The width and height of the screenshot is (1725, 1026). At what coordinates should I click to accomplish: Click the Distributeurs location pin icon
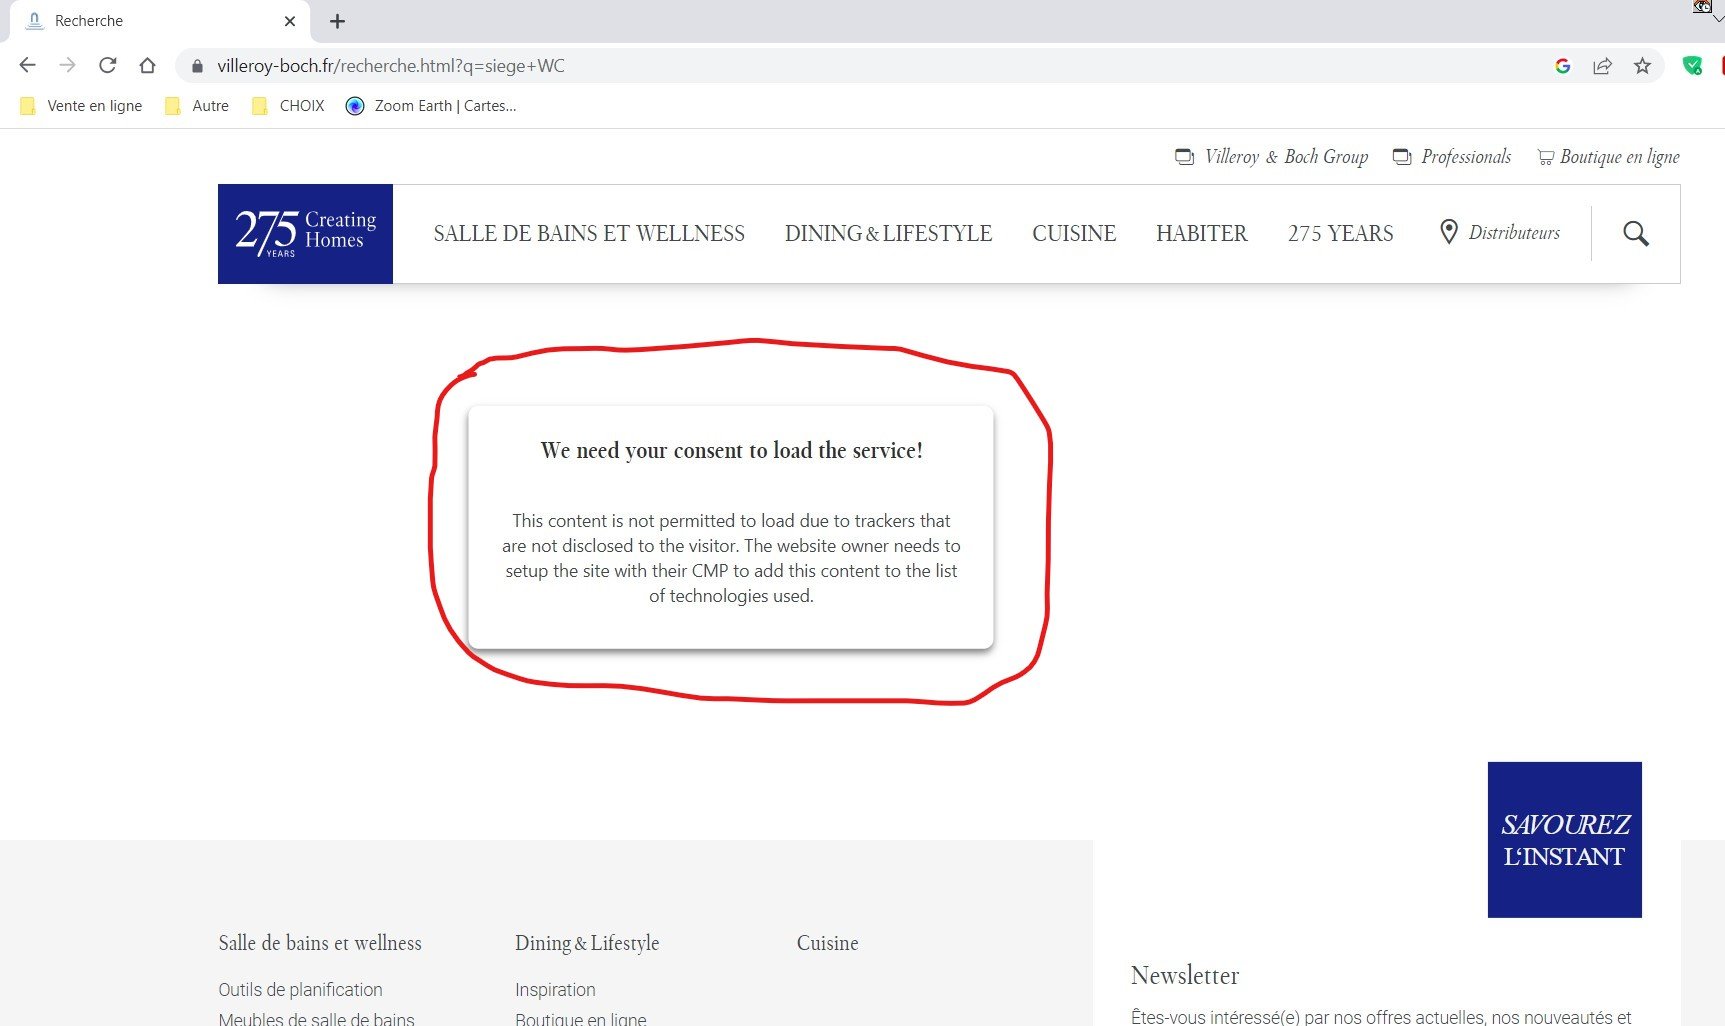[x=1449, y=232]
